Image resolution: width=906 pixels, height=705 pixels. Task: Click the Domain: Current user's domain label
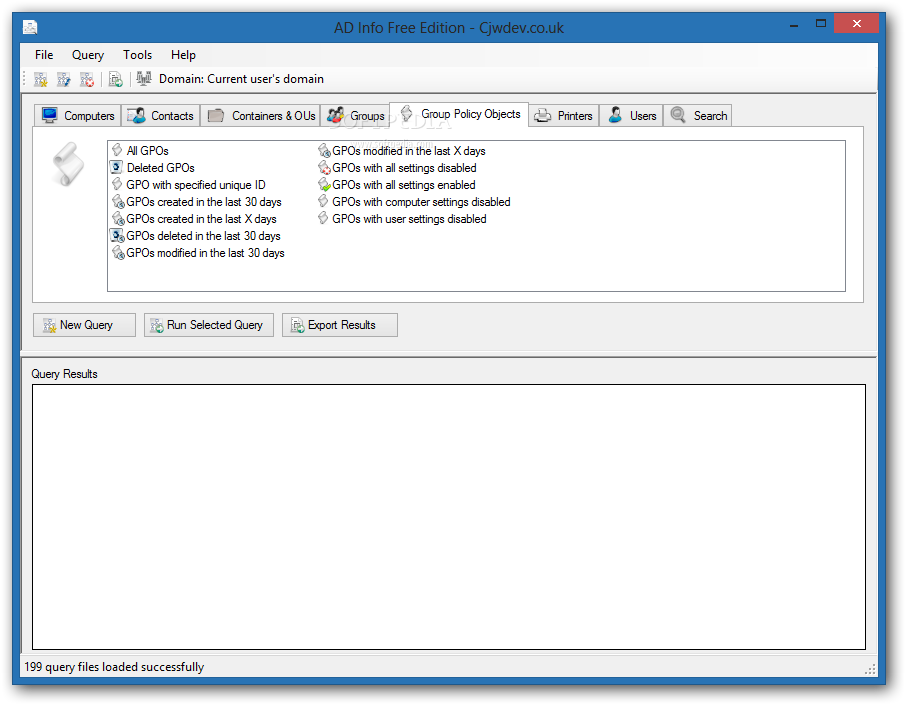click(x=241, y=79)
